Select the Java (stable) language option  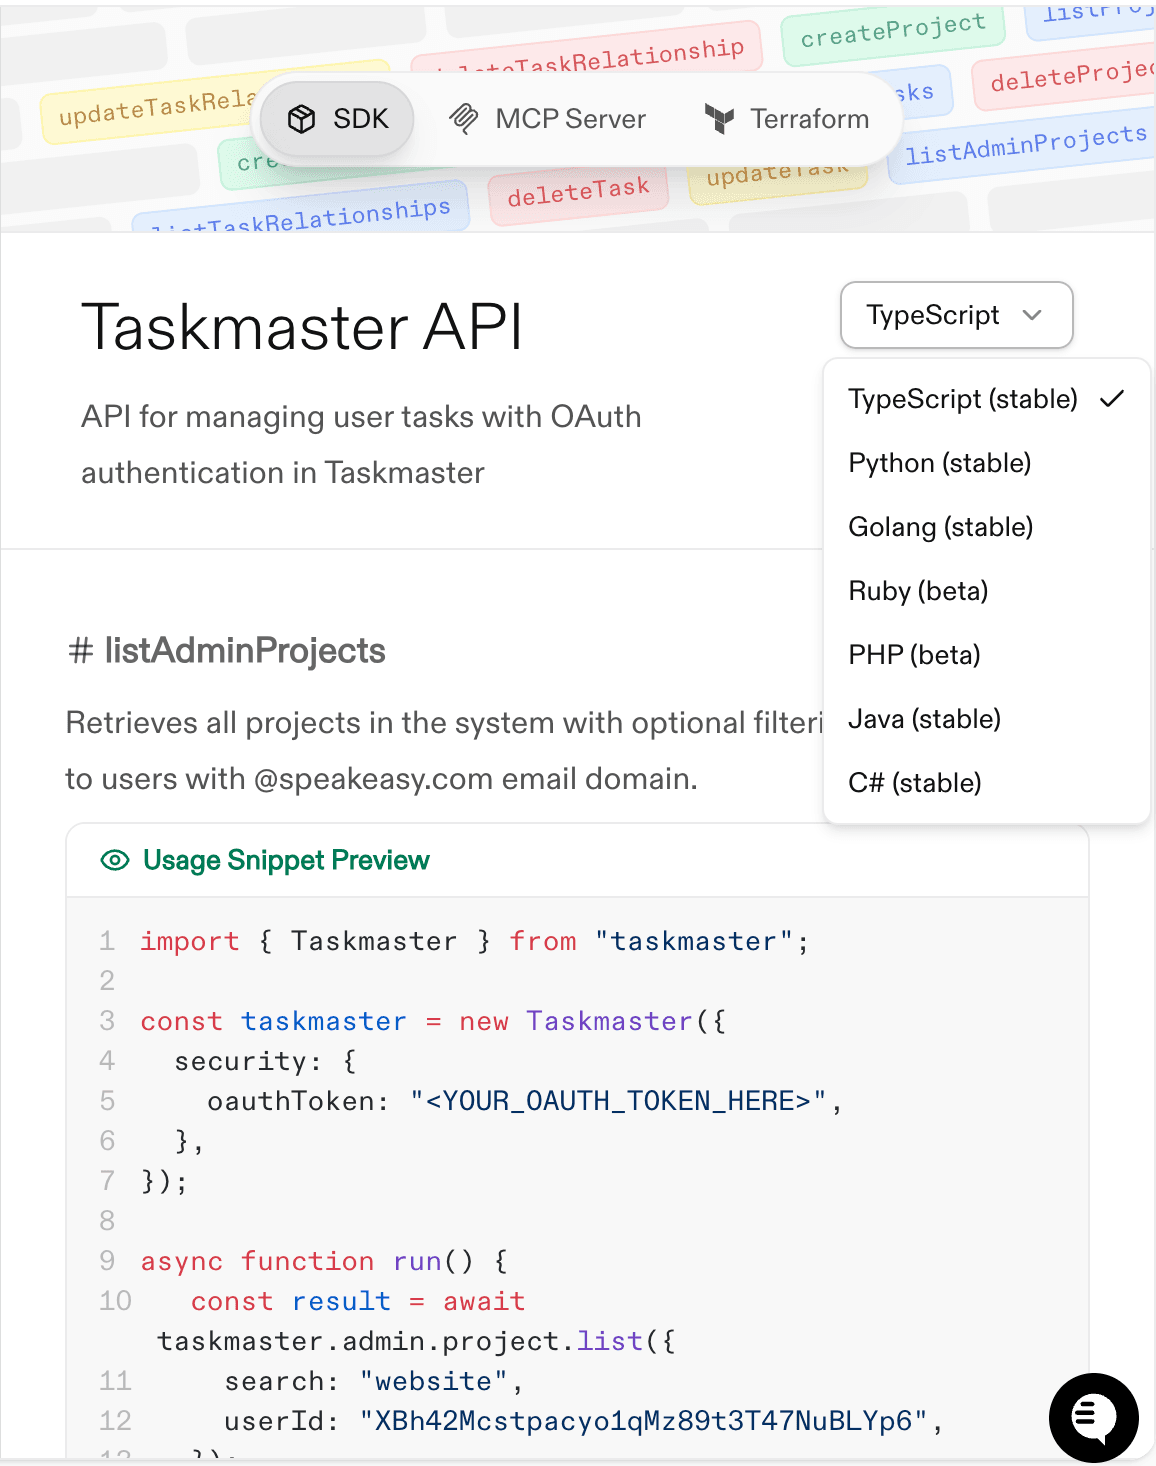pos(924,719)
